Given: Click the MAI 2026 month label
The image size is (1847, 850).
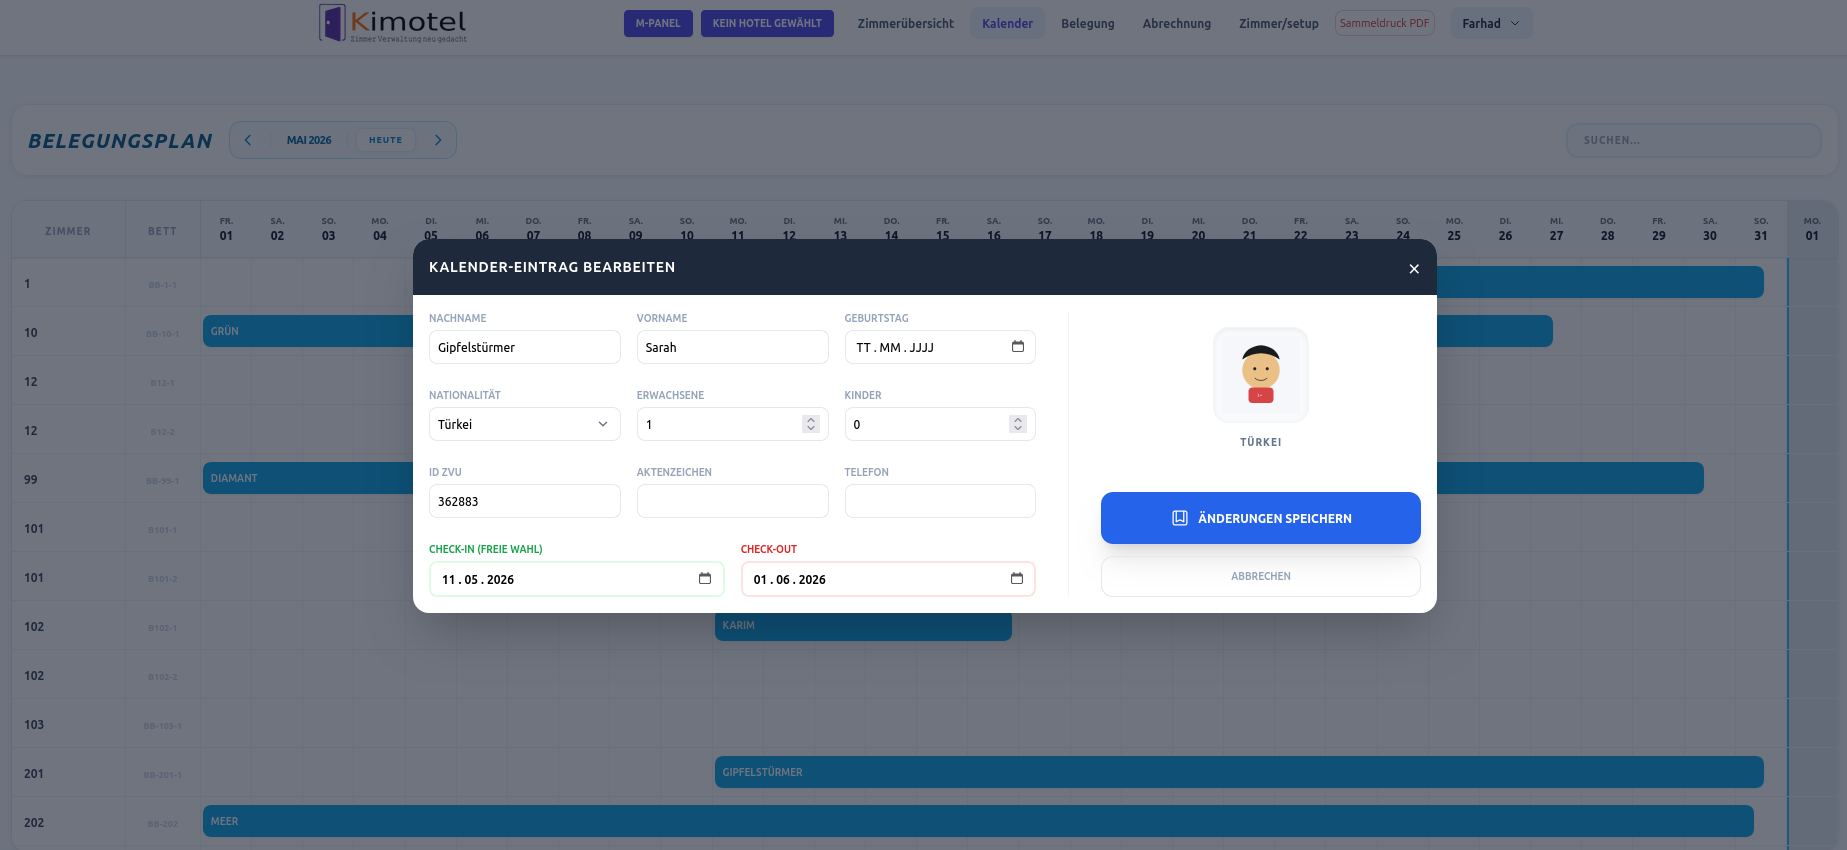Looking at the screenshot, I should [309, 140].
